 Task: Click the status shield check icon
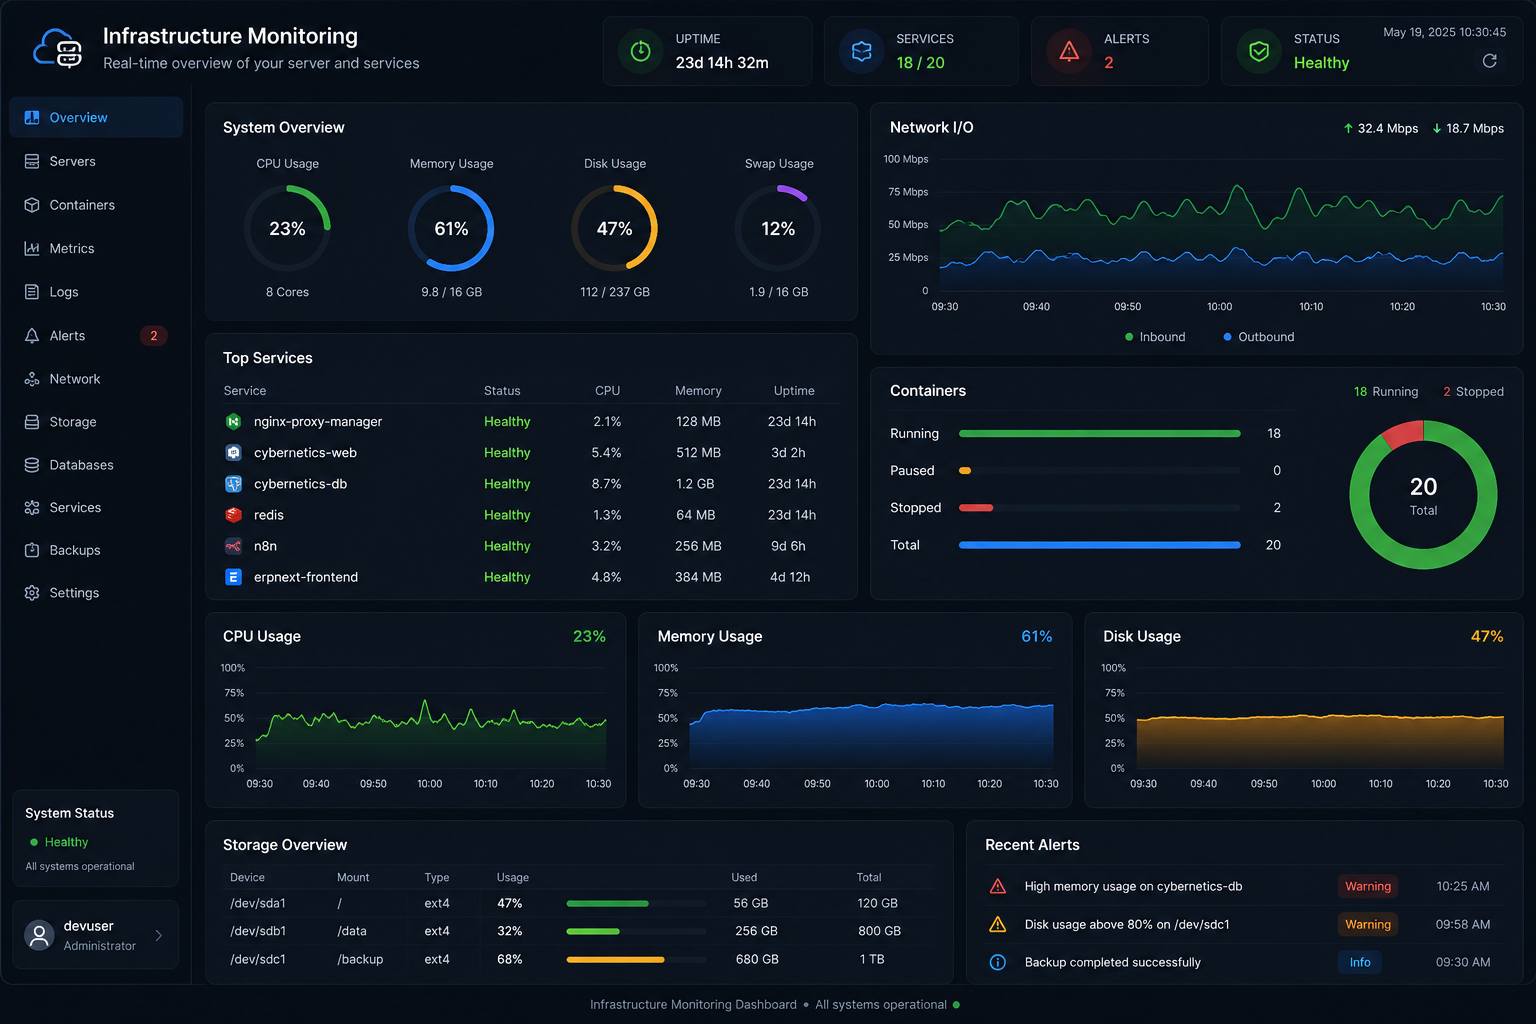pos(1259,51)
